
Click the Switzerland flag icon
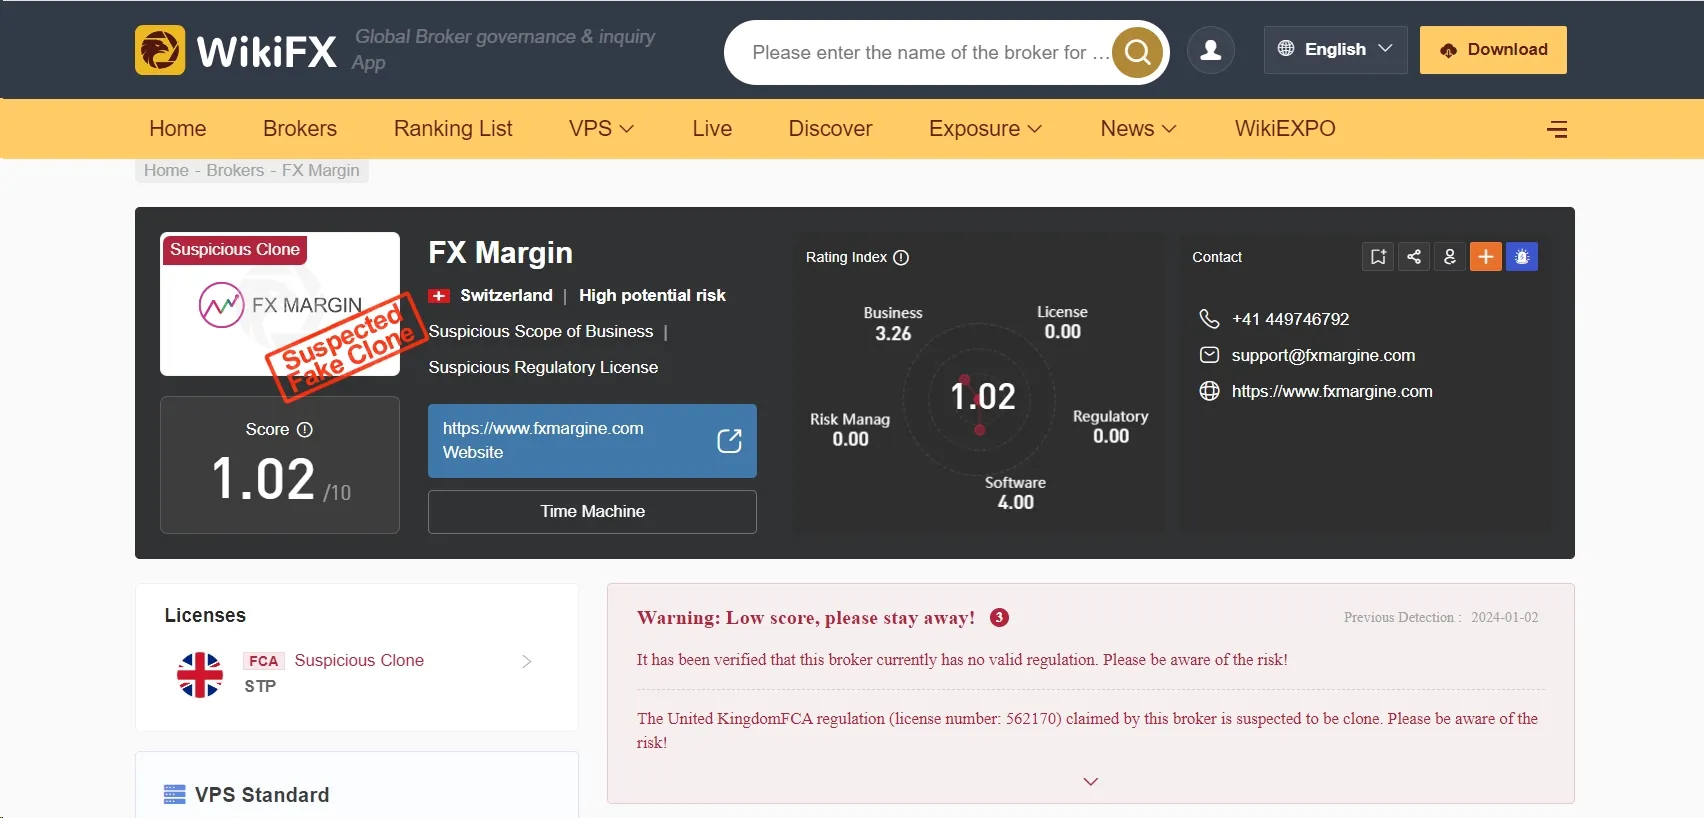click(x=439, y=296)
